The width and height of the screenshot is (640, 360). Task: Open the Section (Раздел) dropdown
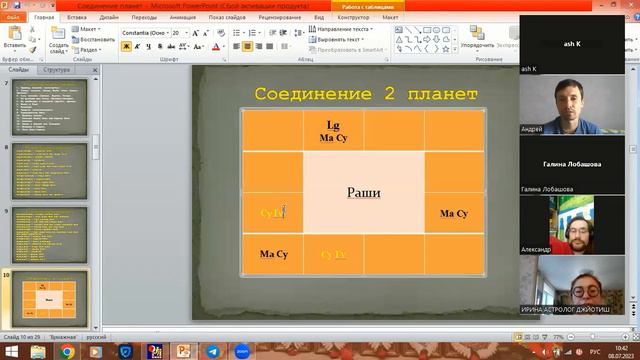pyautogui.click(x=87, y=50)
